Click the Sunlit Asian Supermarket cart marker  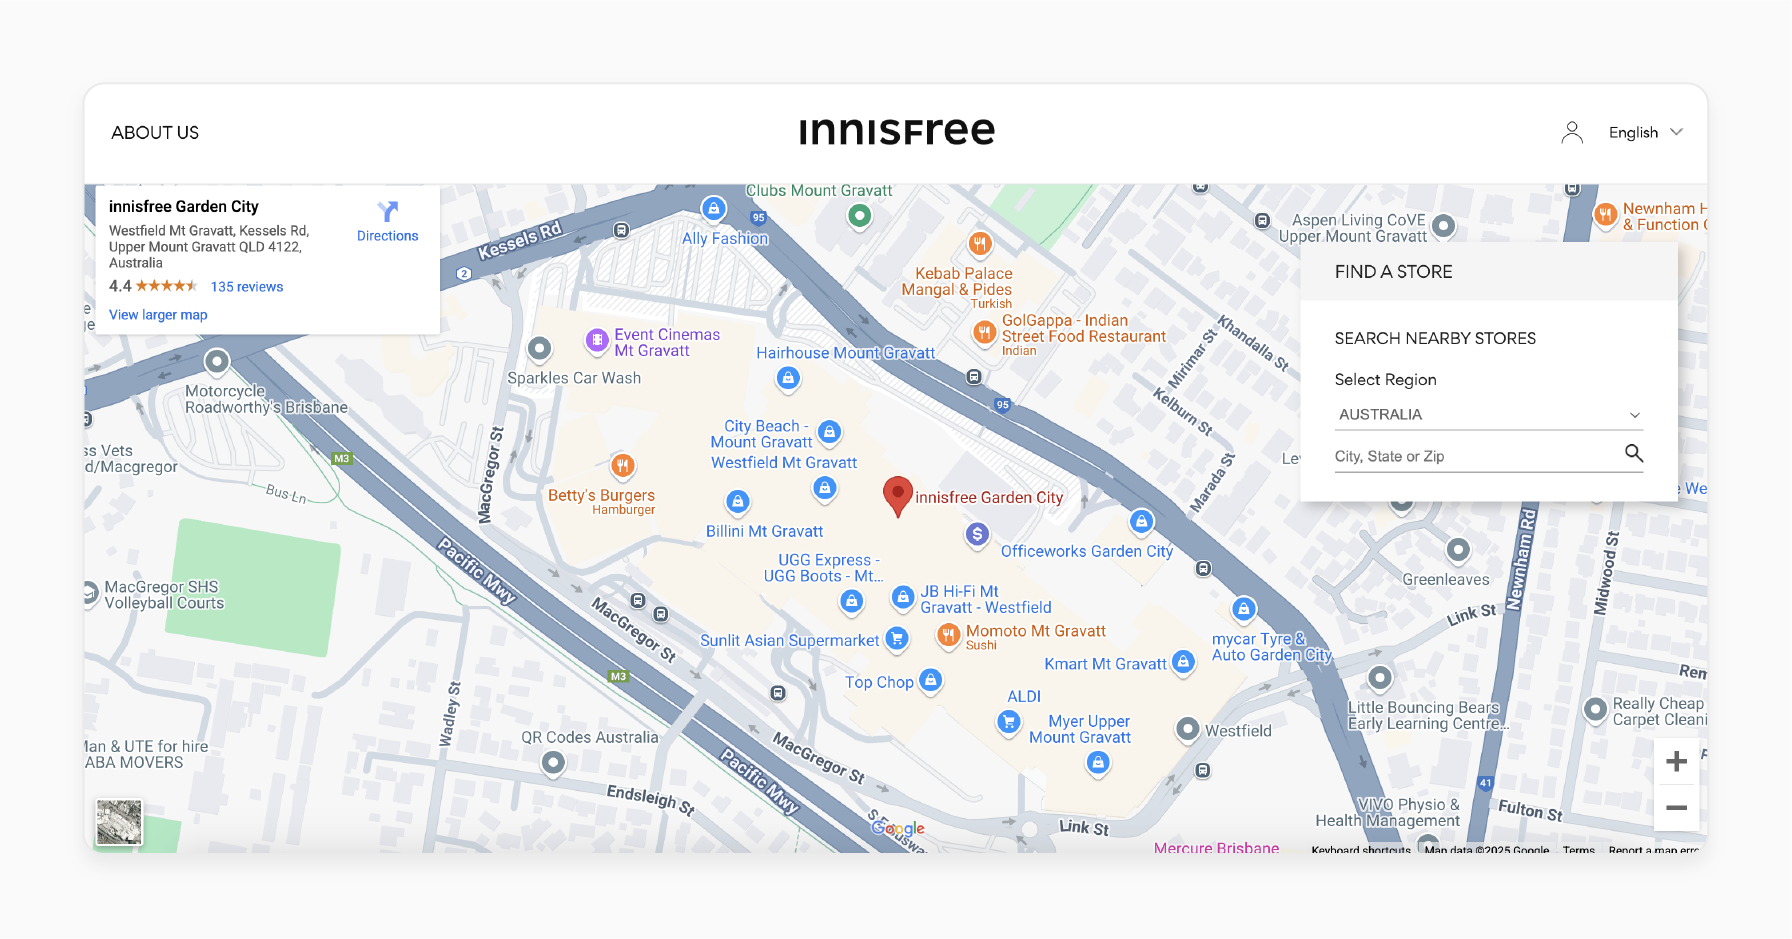(x=897, y=638)
